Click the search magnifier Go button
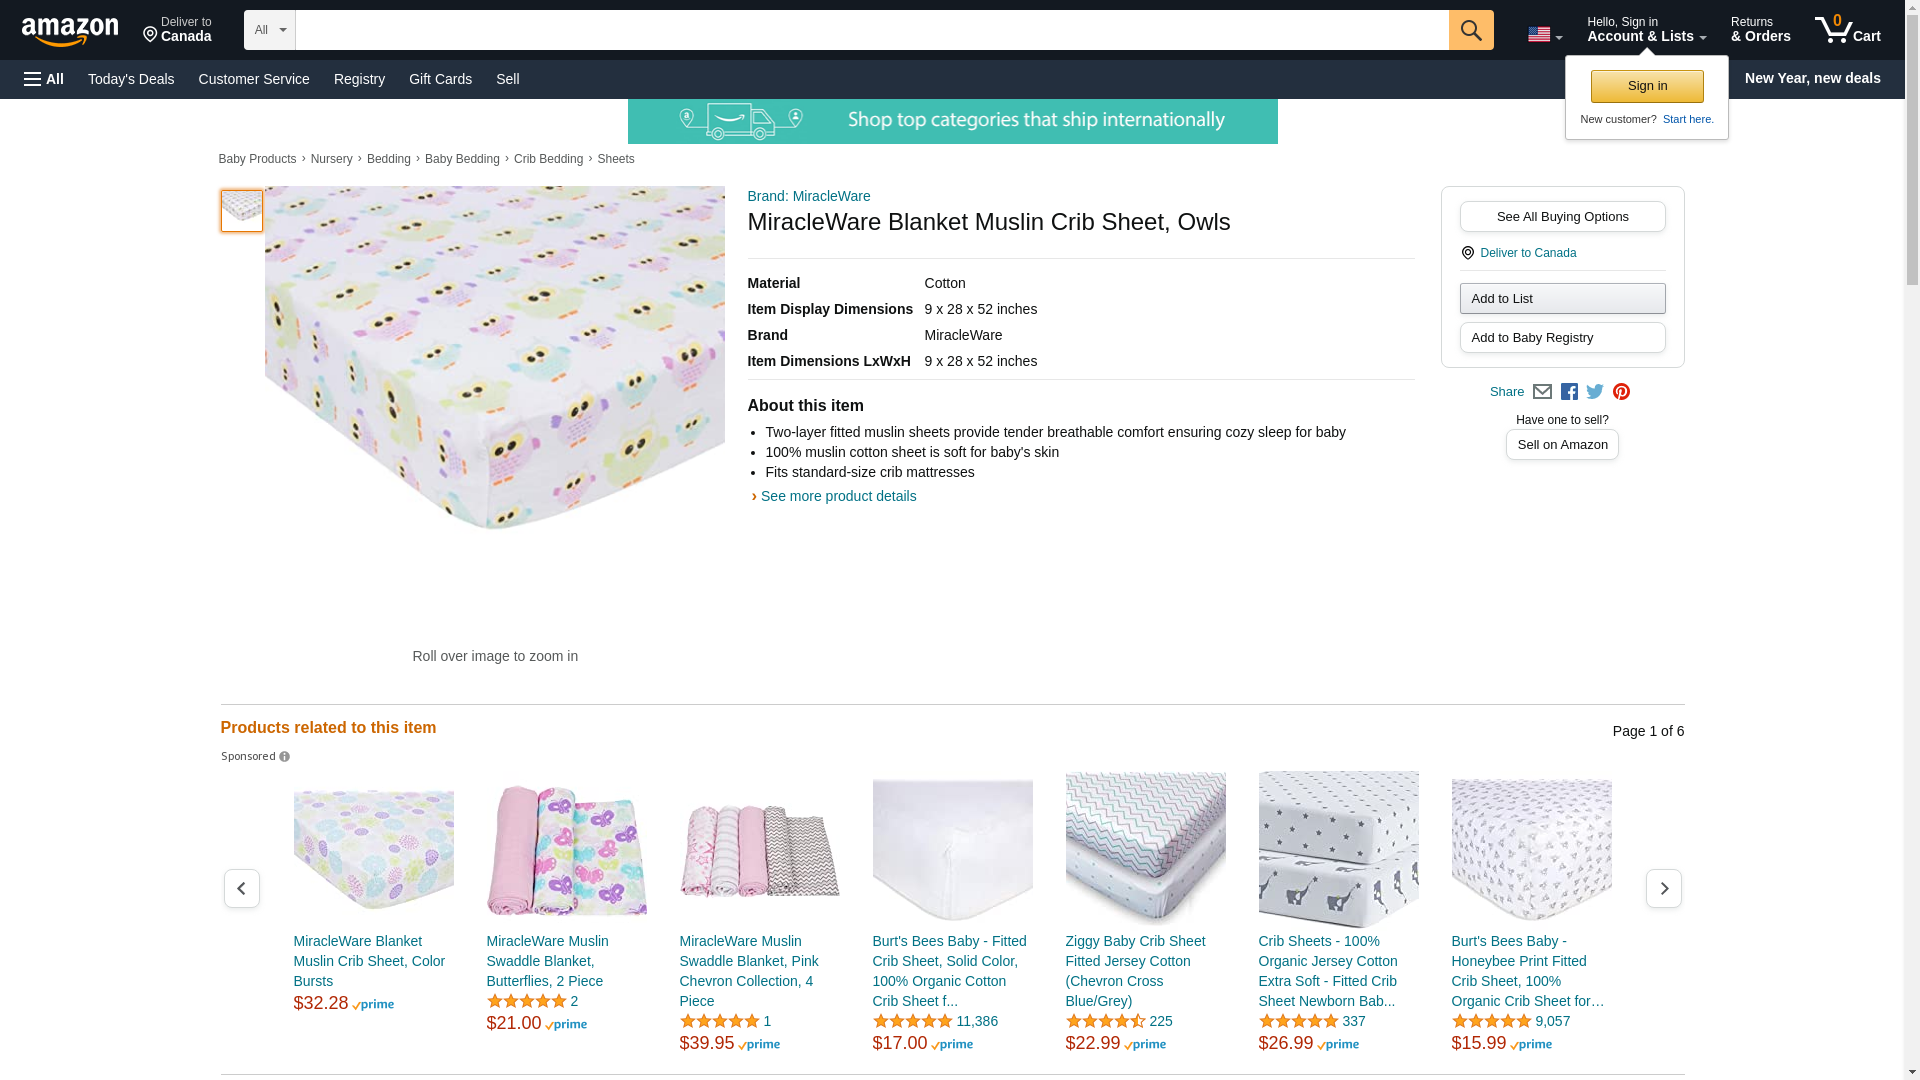This screenshot has height=1080, width=1920. pyautogui.click(x=1470, y=30)
